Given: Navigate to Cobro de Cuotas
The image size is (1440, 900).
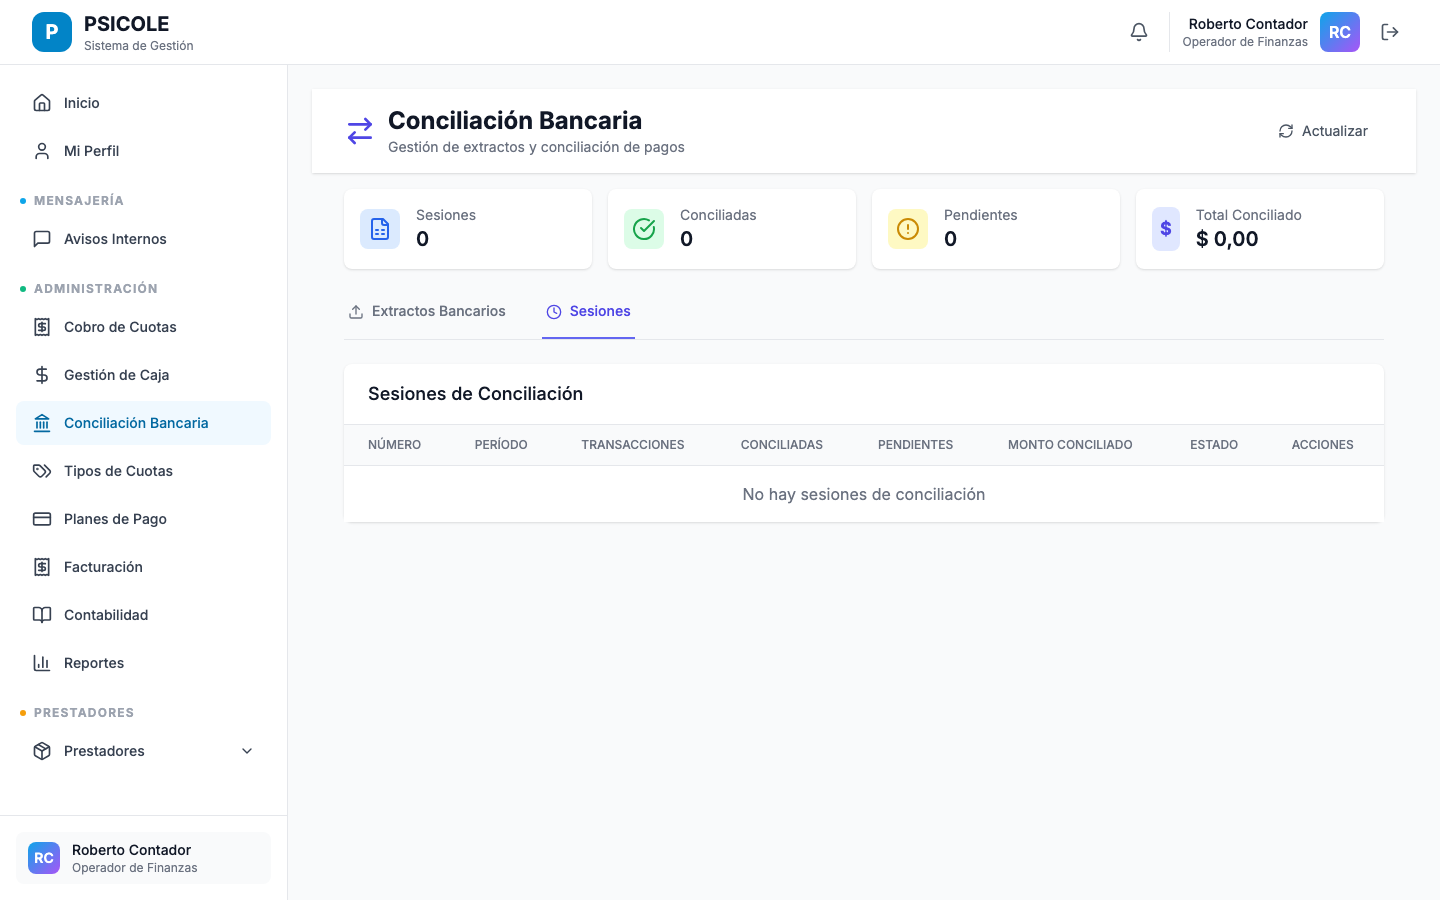Looking at the screenshot, I should tap(143, 327).
